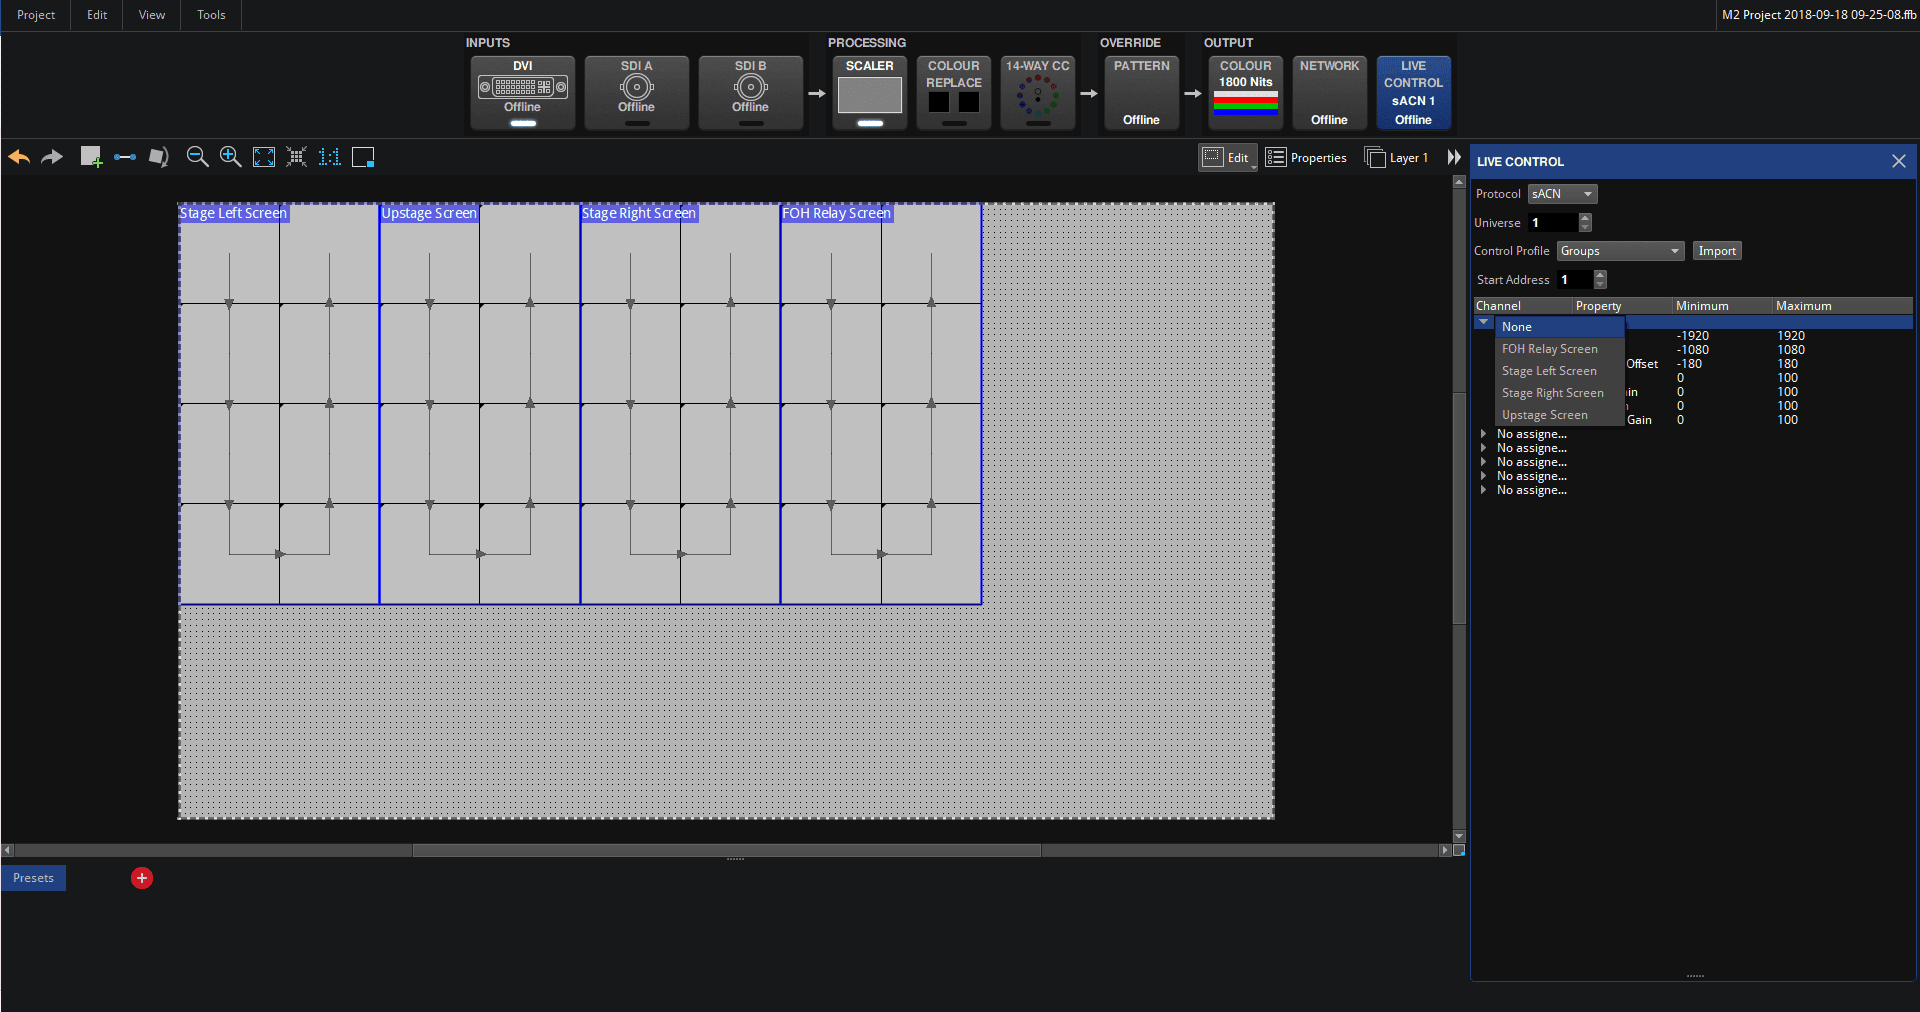Click the horizontal canvas scrollbar thumb
This screenshot has height=1012, width=1920.
point(727,850)
